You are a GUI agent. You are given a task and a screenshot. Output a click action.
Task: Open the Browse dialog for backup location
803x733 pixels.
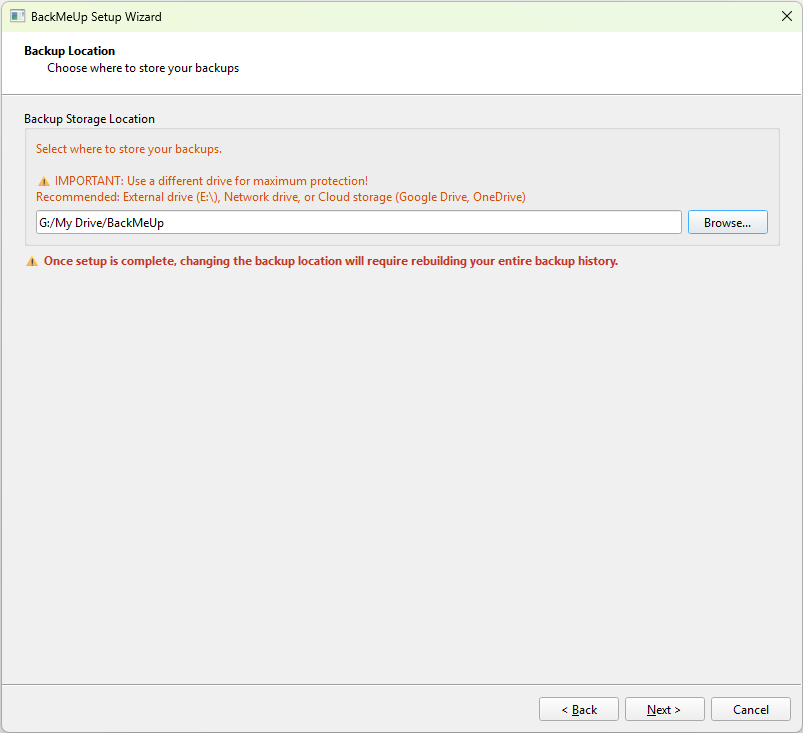pyautogui.click(x=727, y=222)
